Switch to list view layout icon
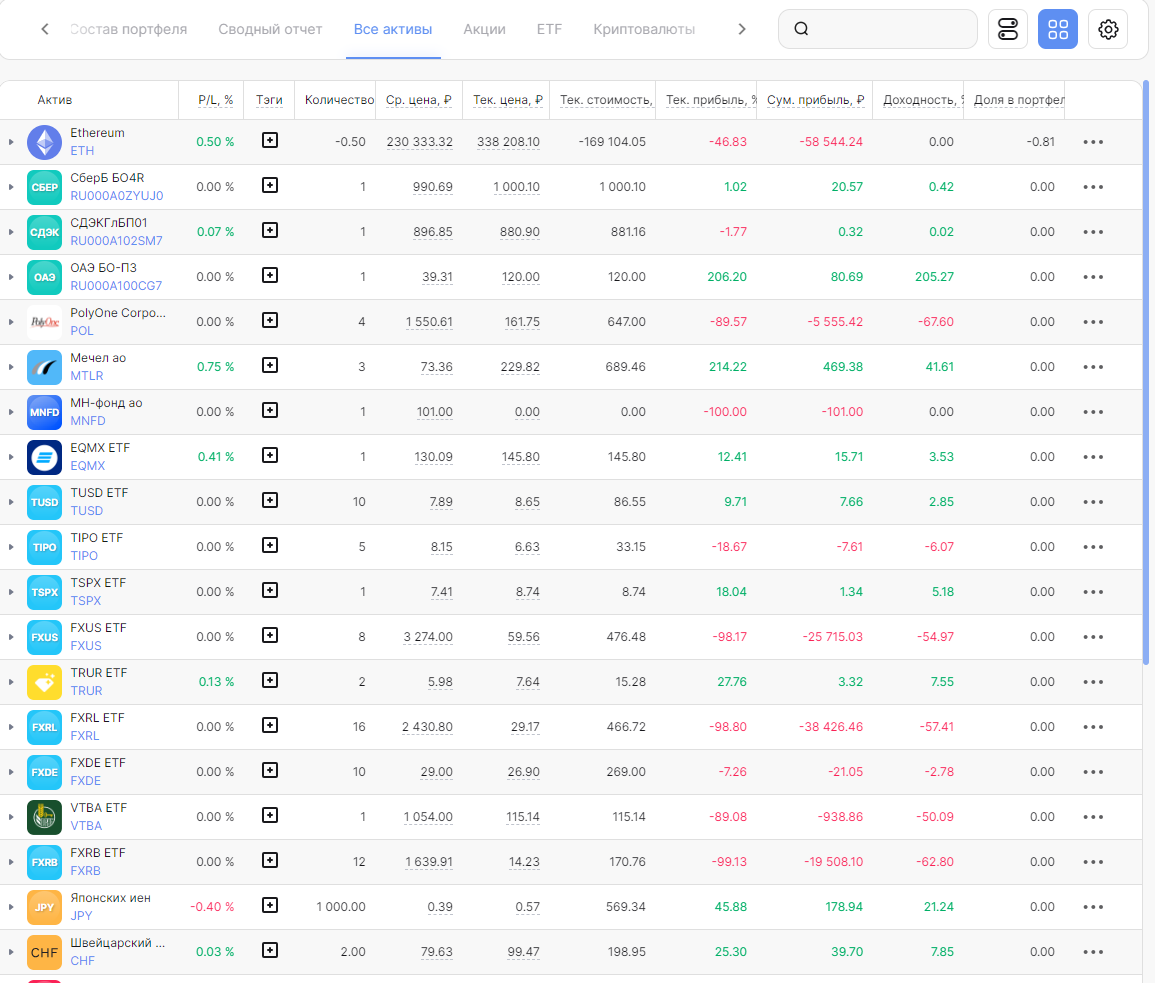This screenshot has width=1155, height=983. (1008, 29)
